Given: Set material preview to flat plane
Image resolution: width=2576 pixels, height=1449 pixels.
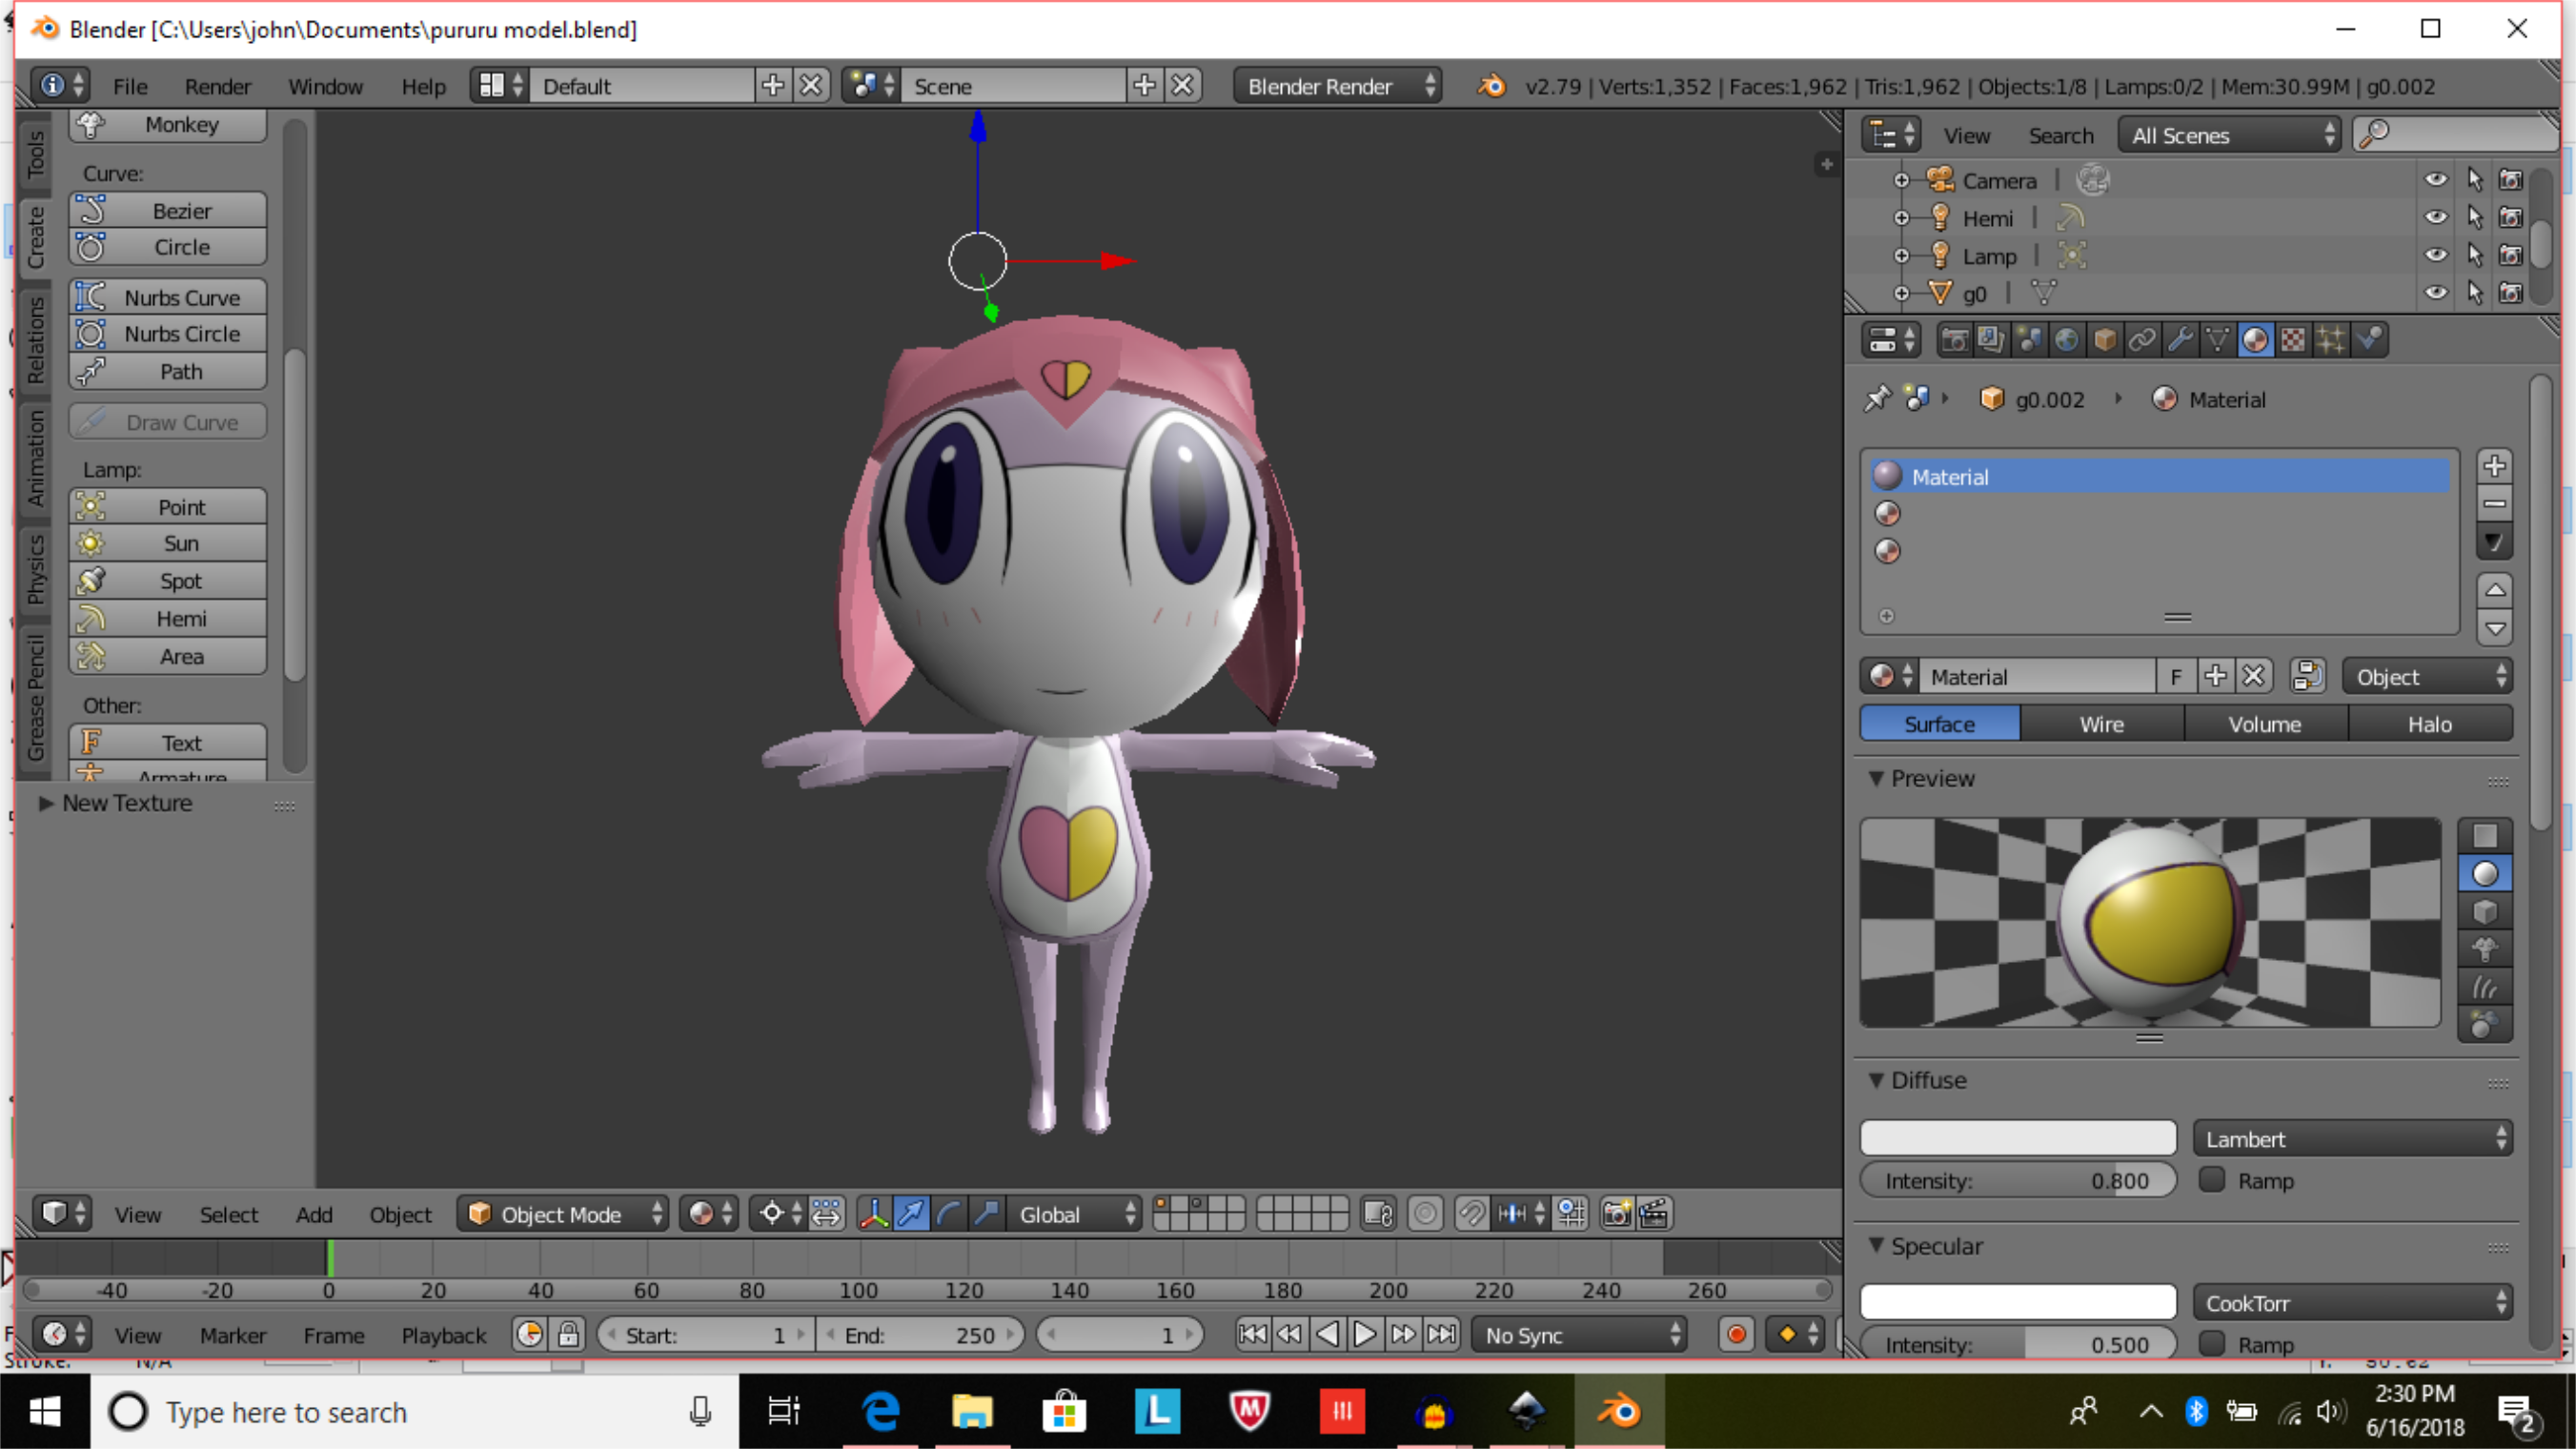Looking at the screenshot, I should 2485,836.
